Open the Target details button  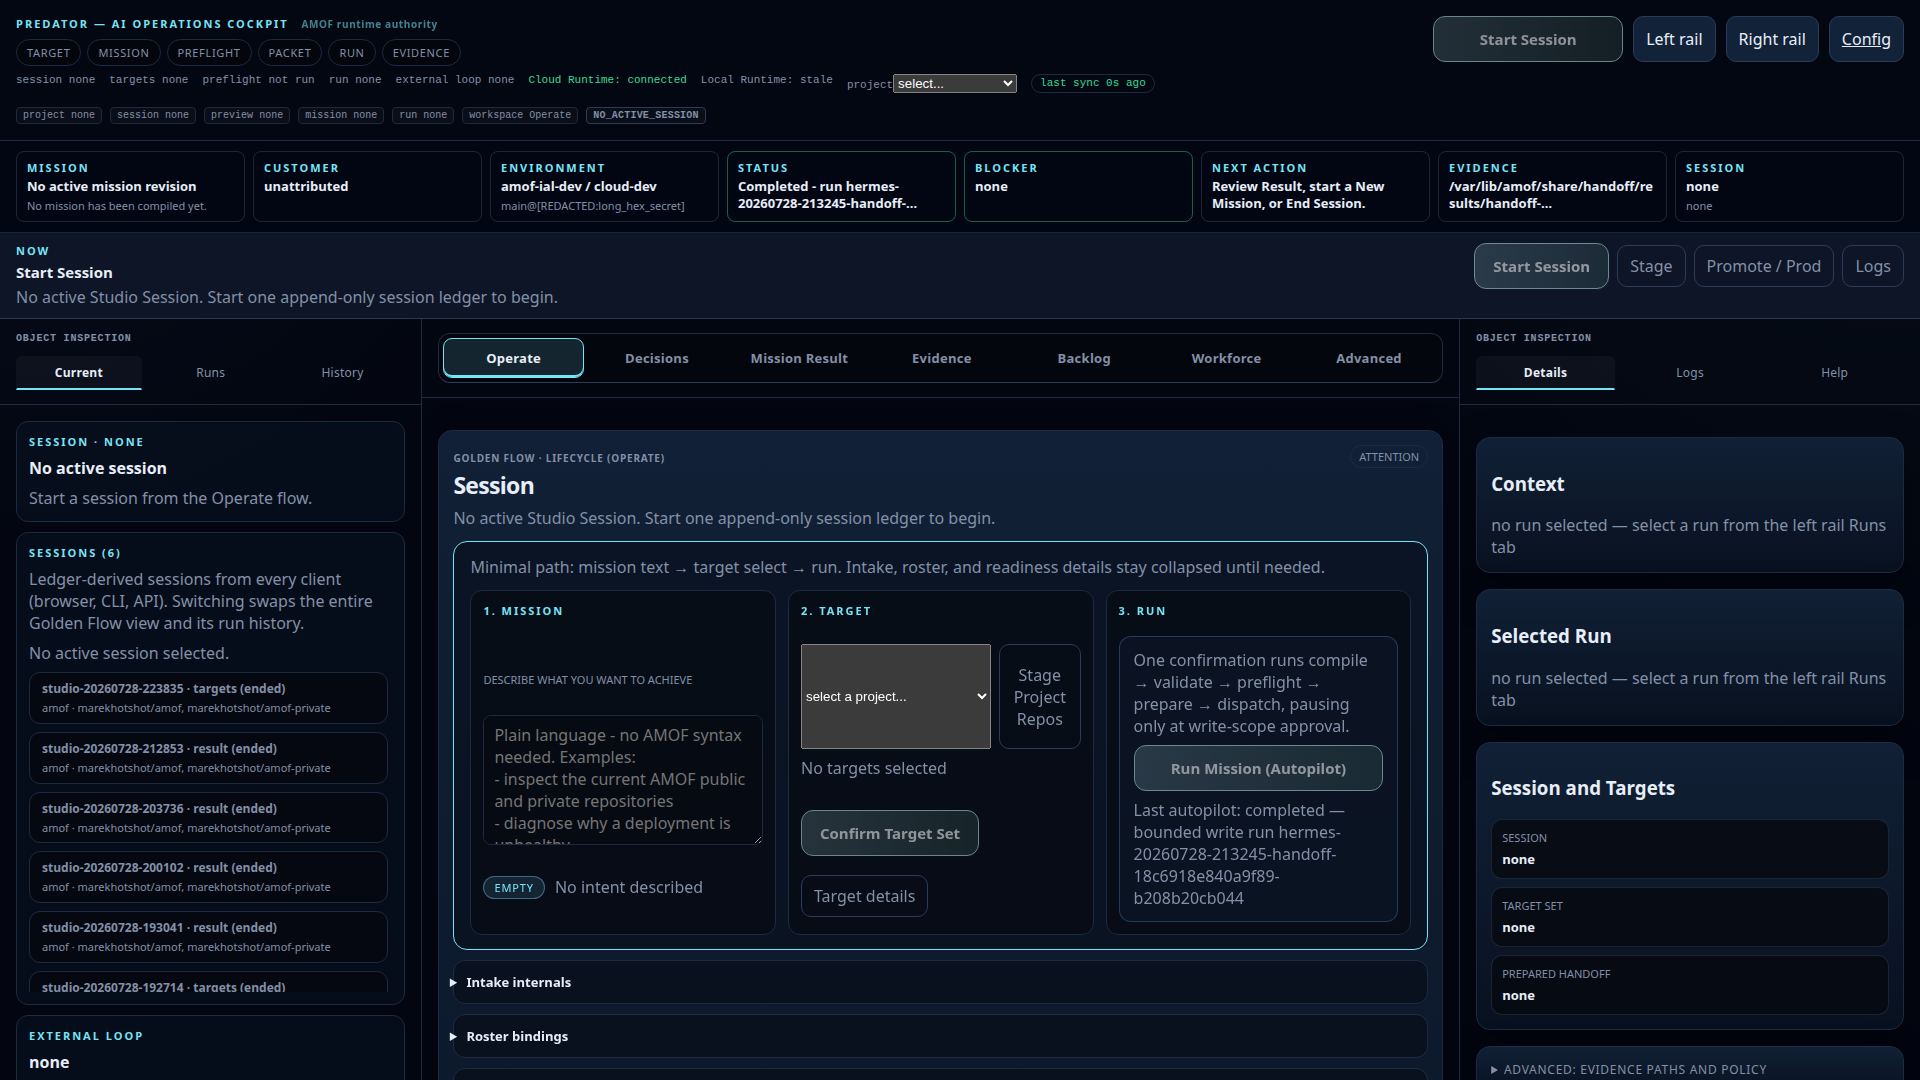point(864,896)
